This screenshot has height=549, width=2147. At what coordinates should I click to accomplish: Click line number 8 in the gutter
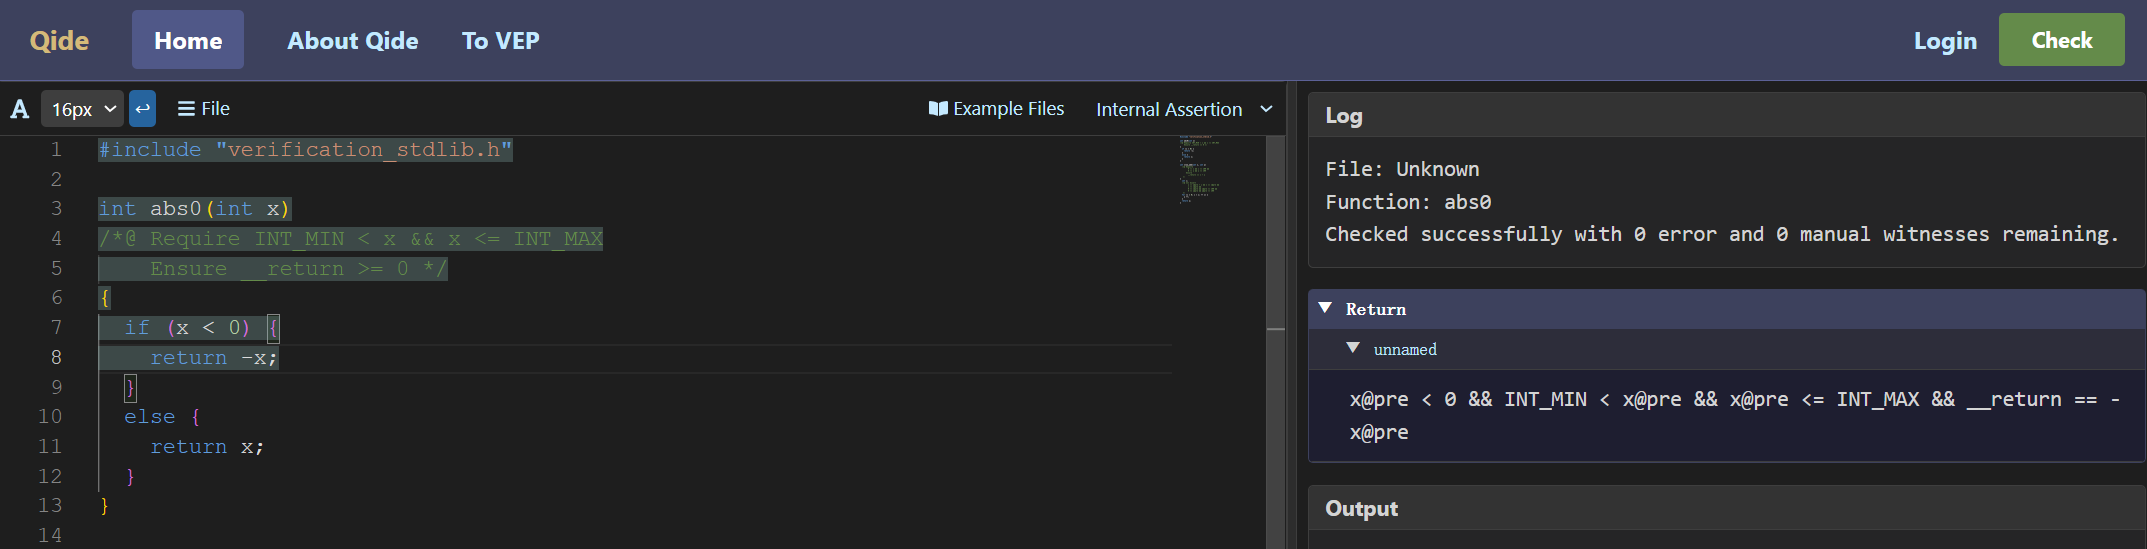pos(56,358)
